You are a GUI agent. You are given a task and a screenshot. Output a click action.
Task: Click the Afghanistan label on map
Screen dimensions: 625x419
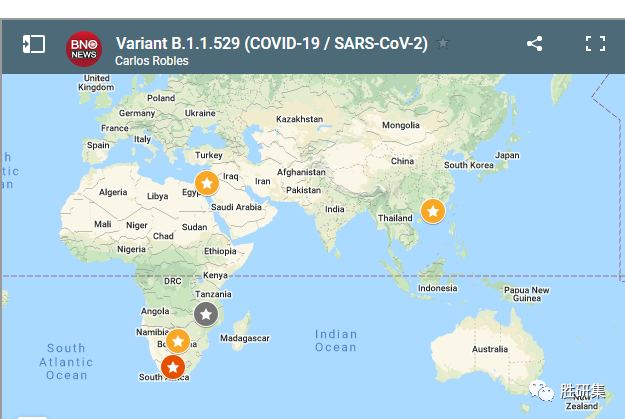(301, 172)
